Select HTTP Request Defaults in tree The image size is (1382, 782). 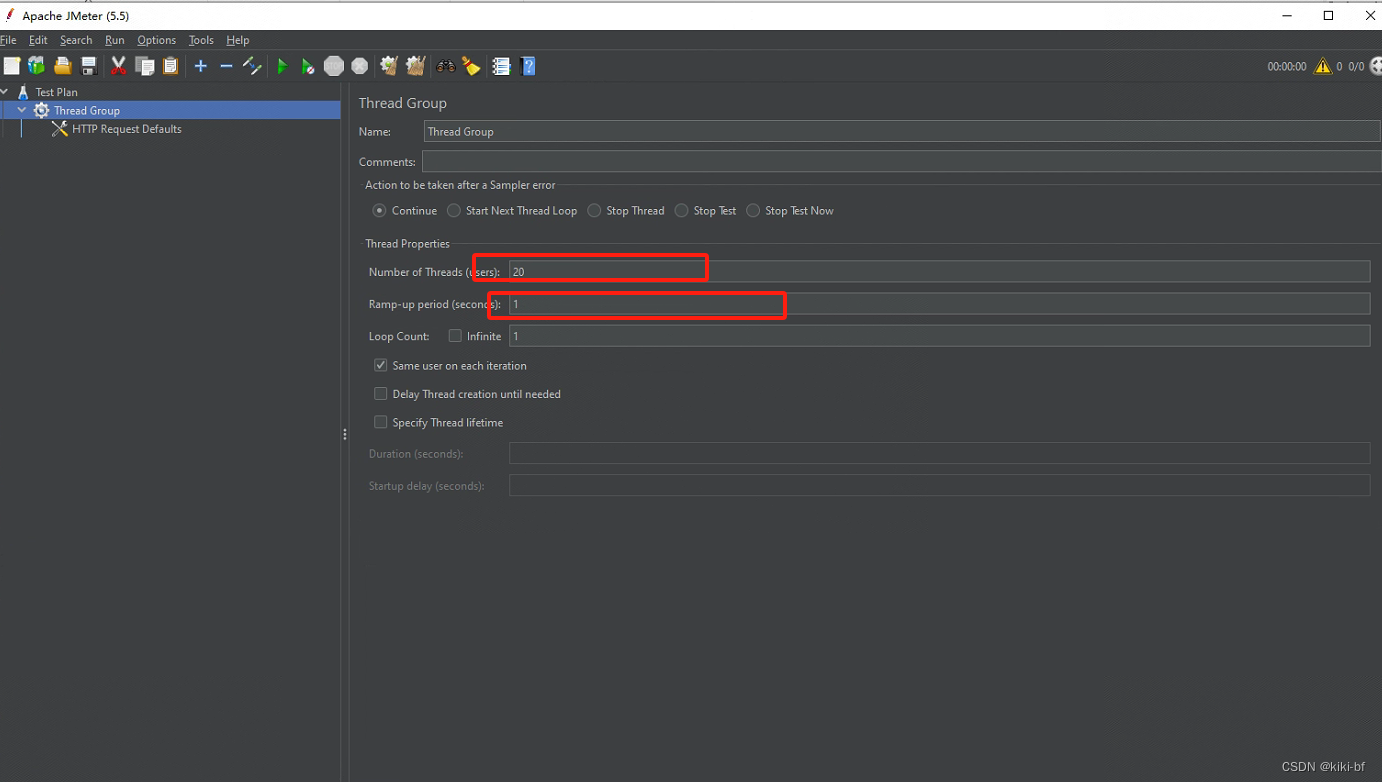click(127, 129)
